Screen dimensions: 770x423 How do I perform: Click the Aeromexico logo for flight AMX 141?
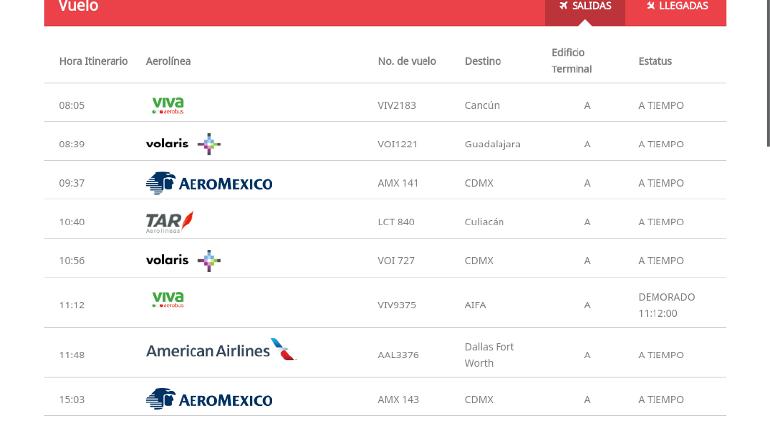click(209, 183)
